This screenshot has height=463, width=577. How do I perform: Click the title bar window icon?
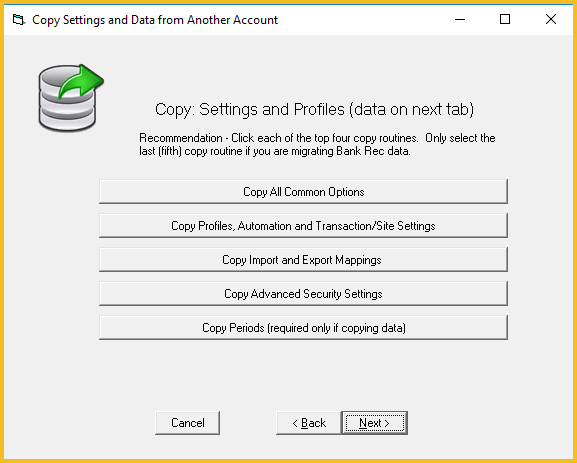coord(18,19)
